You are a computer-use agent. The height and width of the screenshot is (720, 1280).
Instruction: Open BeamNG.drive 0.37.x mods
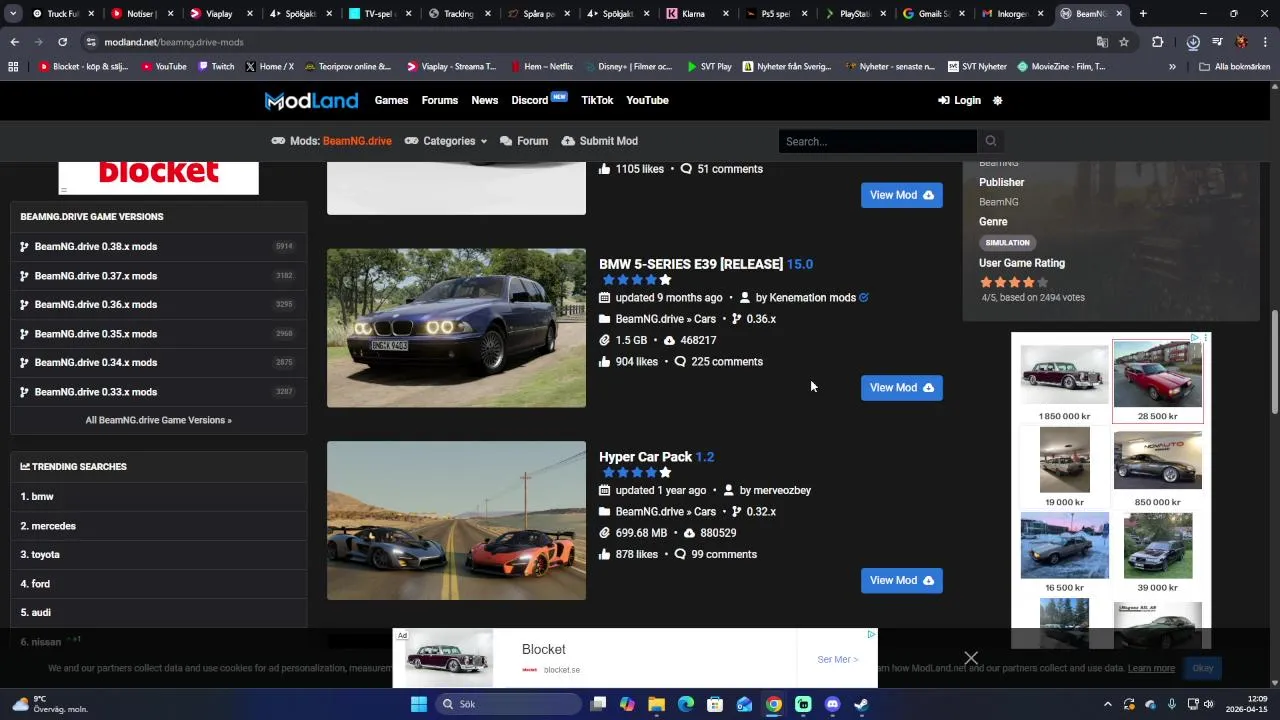[x=158, y=276]
